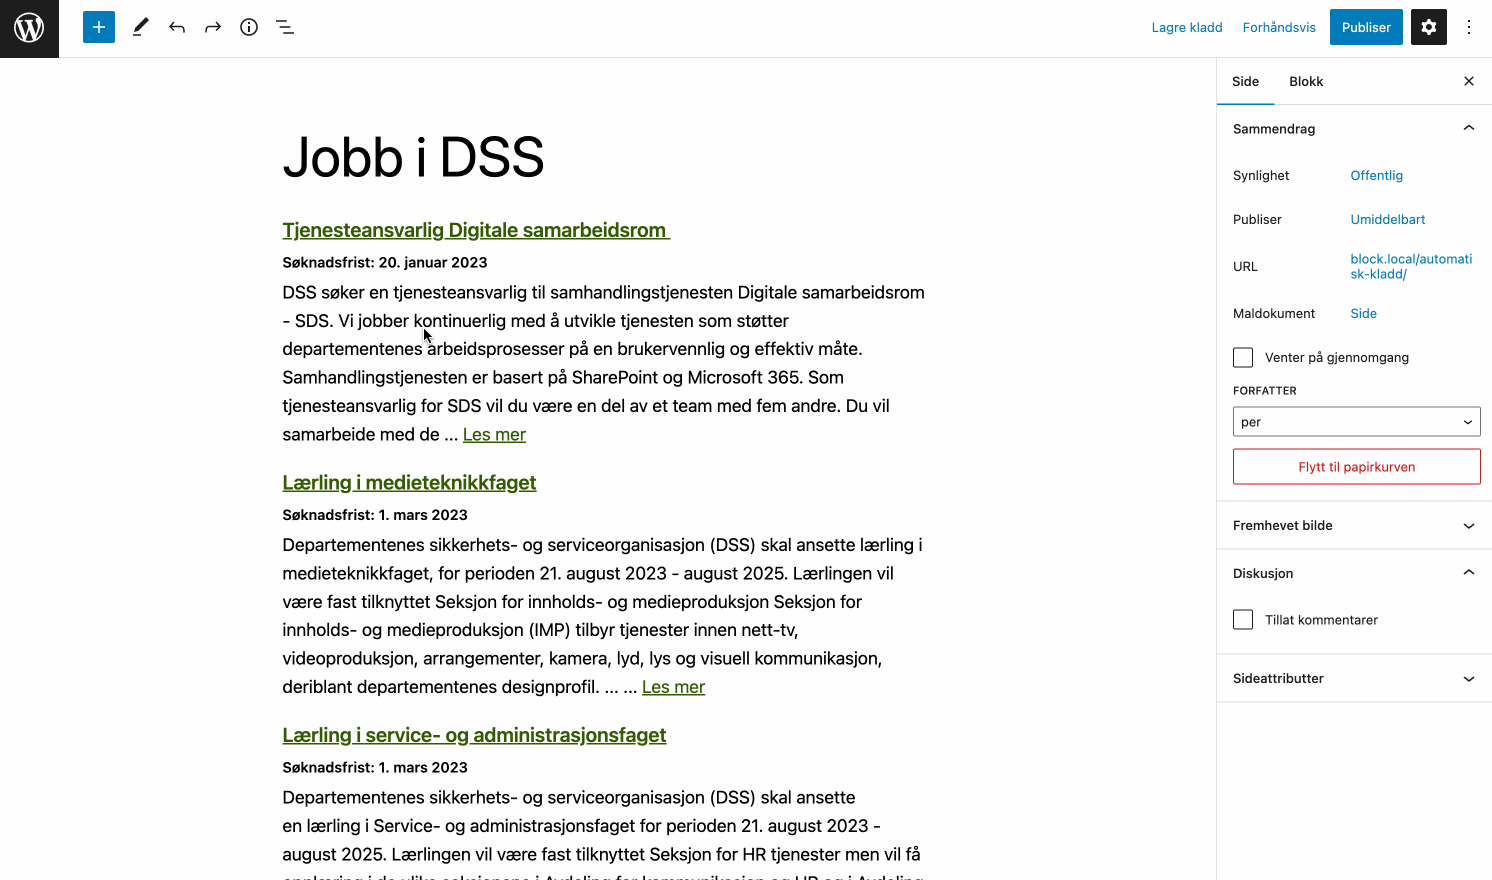1492x880 pixels.
Task: Click text Søknadsfrist: 20. januar 2023
Action: point(385,262)
